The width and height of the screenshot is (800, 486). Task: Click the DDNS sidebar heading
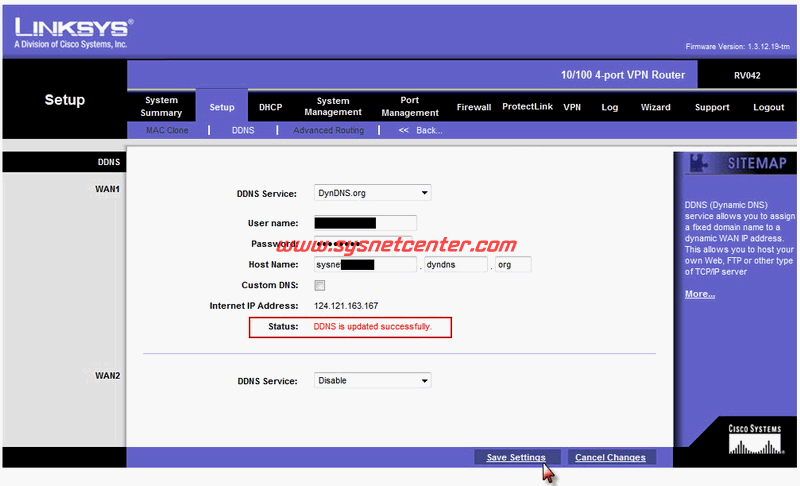point(109,162)
